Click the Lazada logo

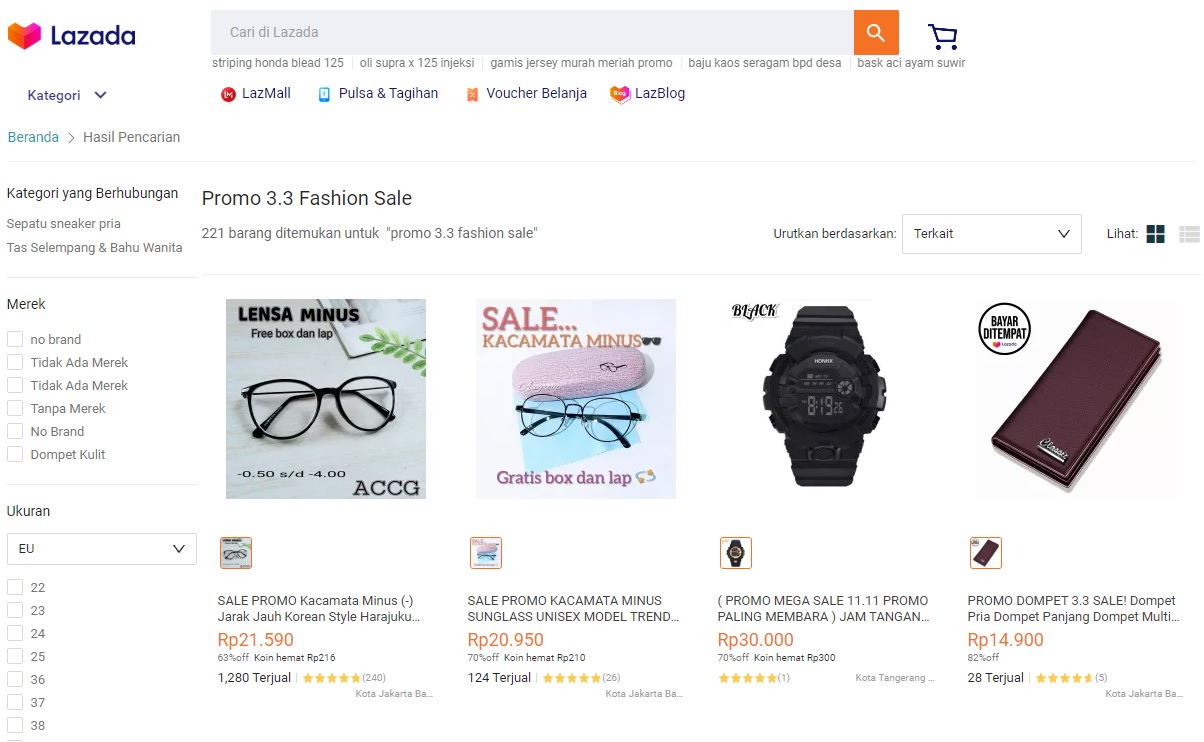pyautogui.click(x=70, y=33)
